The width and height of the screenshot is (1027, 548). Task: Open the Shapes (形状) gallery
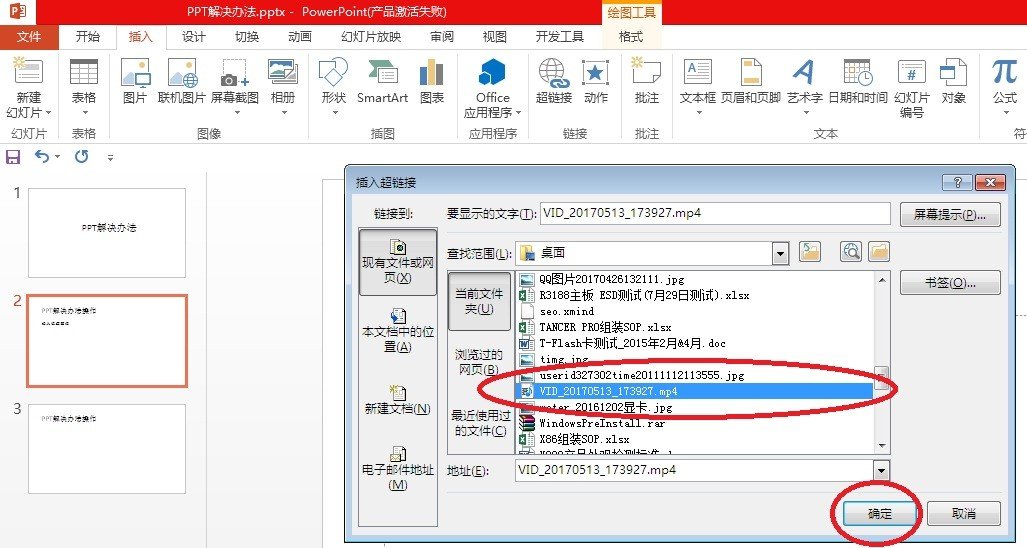[333, 86]
